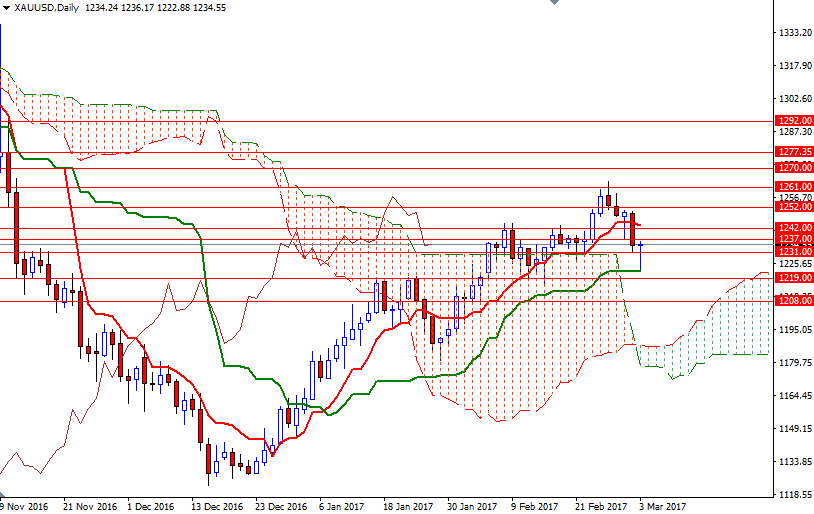Click the 1118.55 value on price axis
Viewport: 814px width, 514px height.
tap(793, 495)
